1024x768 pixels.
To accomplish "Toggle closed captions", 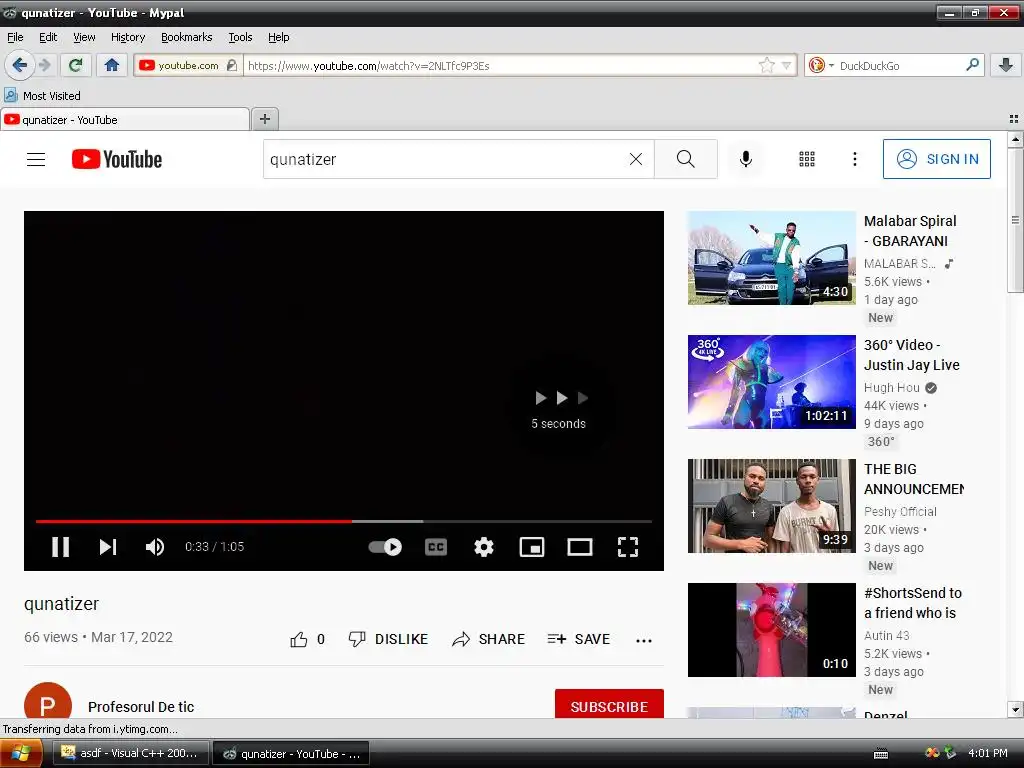I will [x=436, y=547].
